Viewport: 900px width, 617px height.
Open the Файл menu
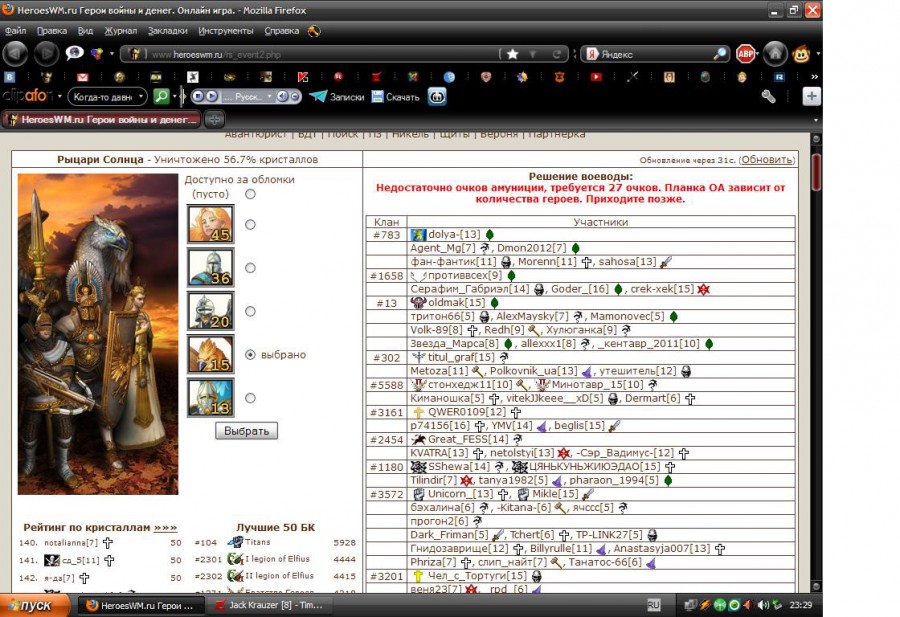coord(15,31)
